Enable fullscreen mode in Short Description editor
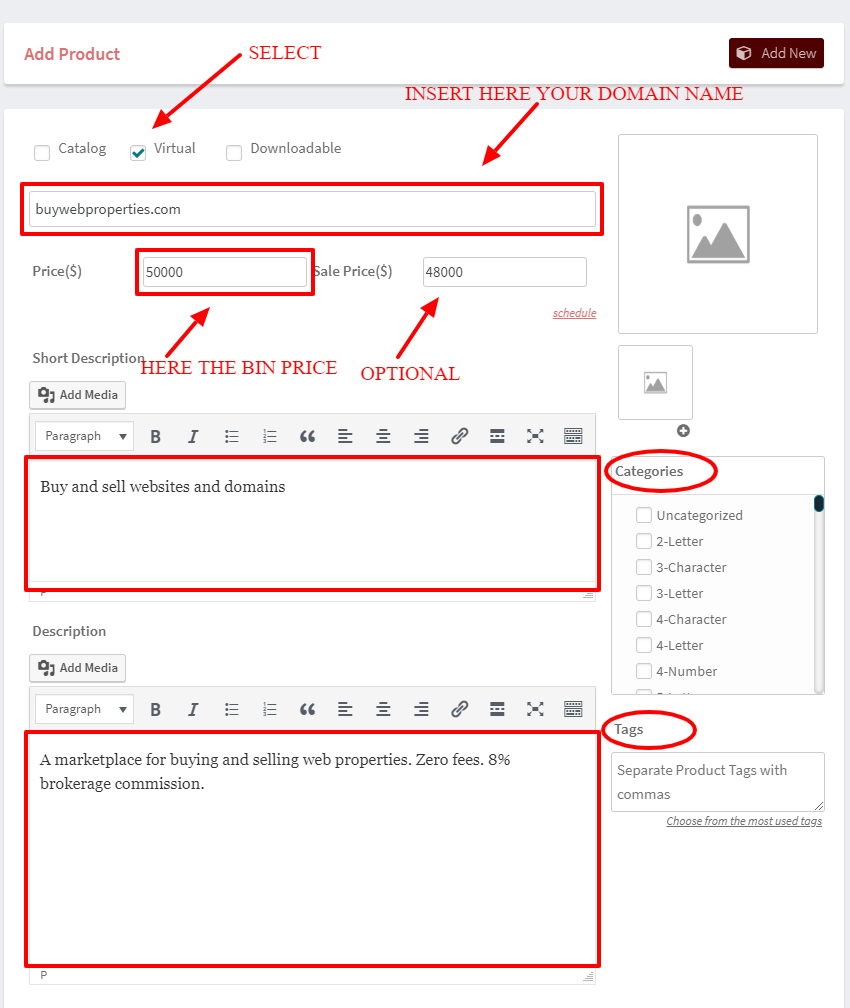 535,436
